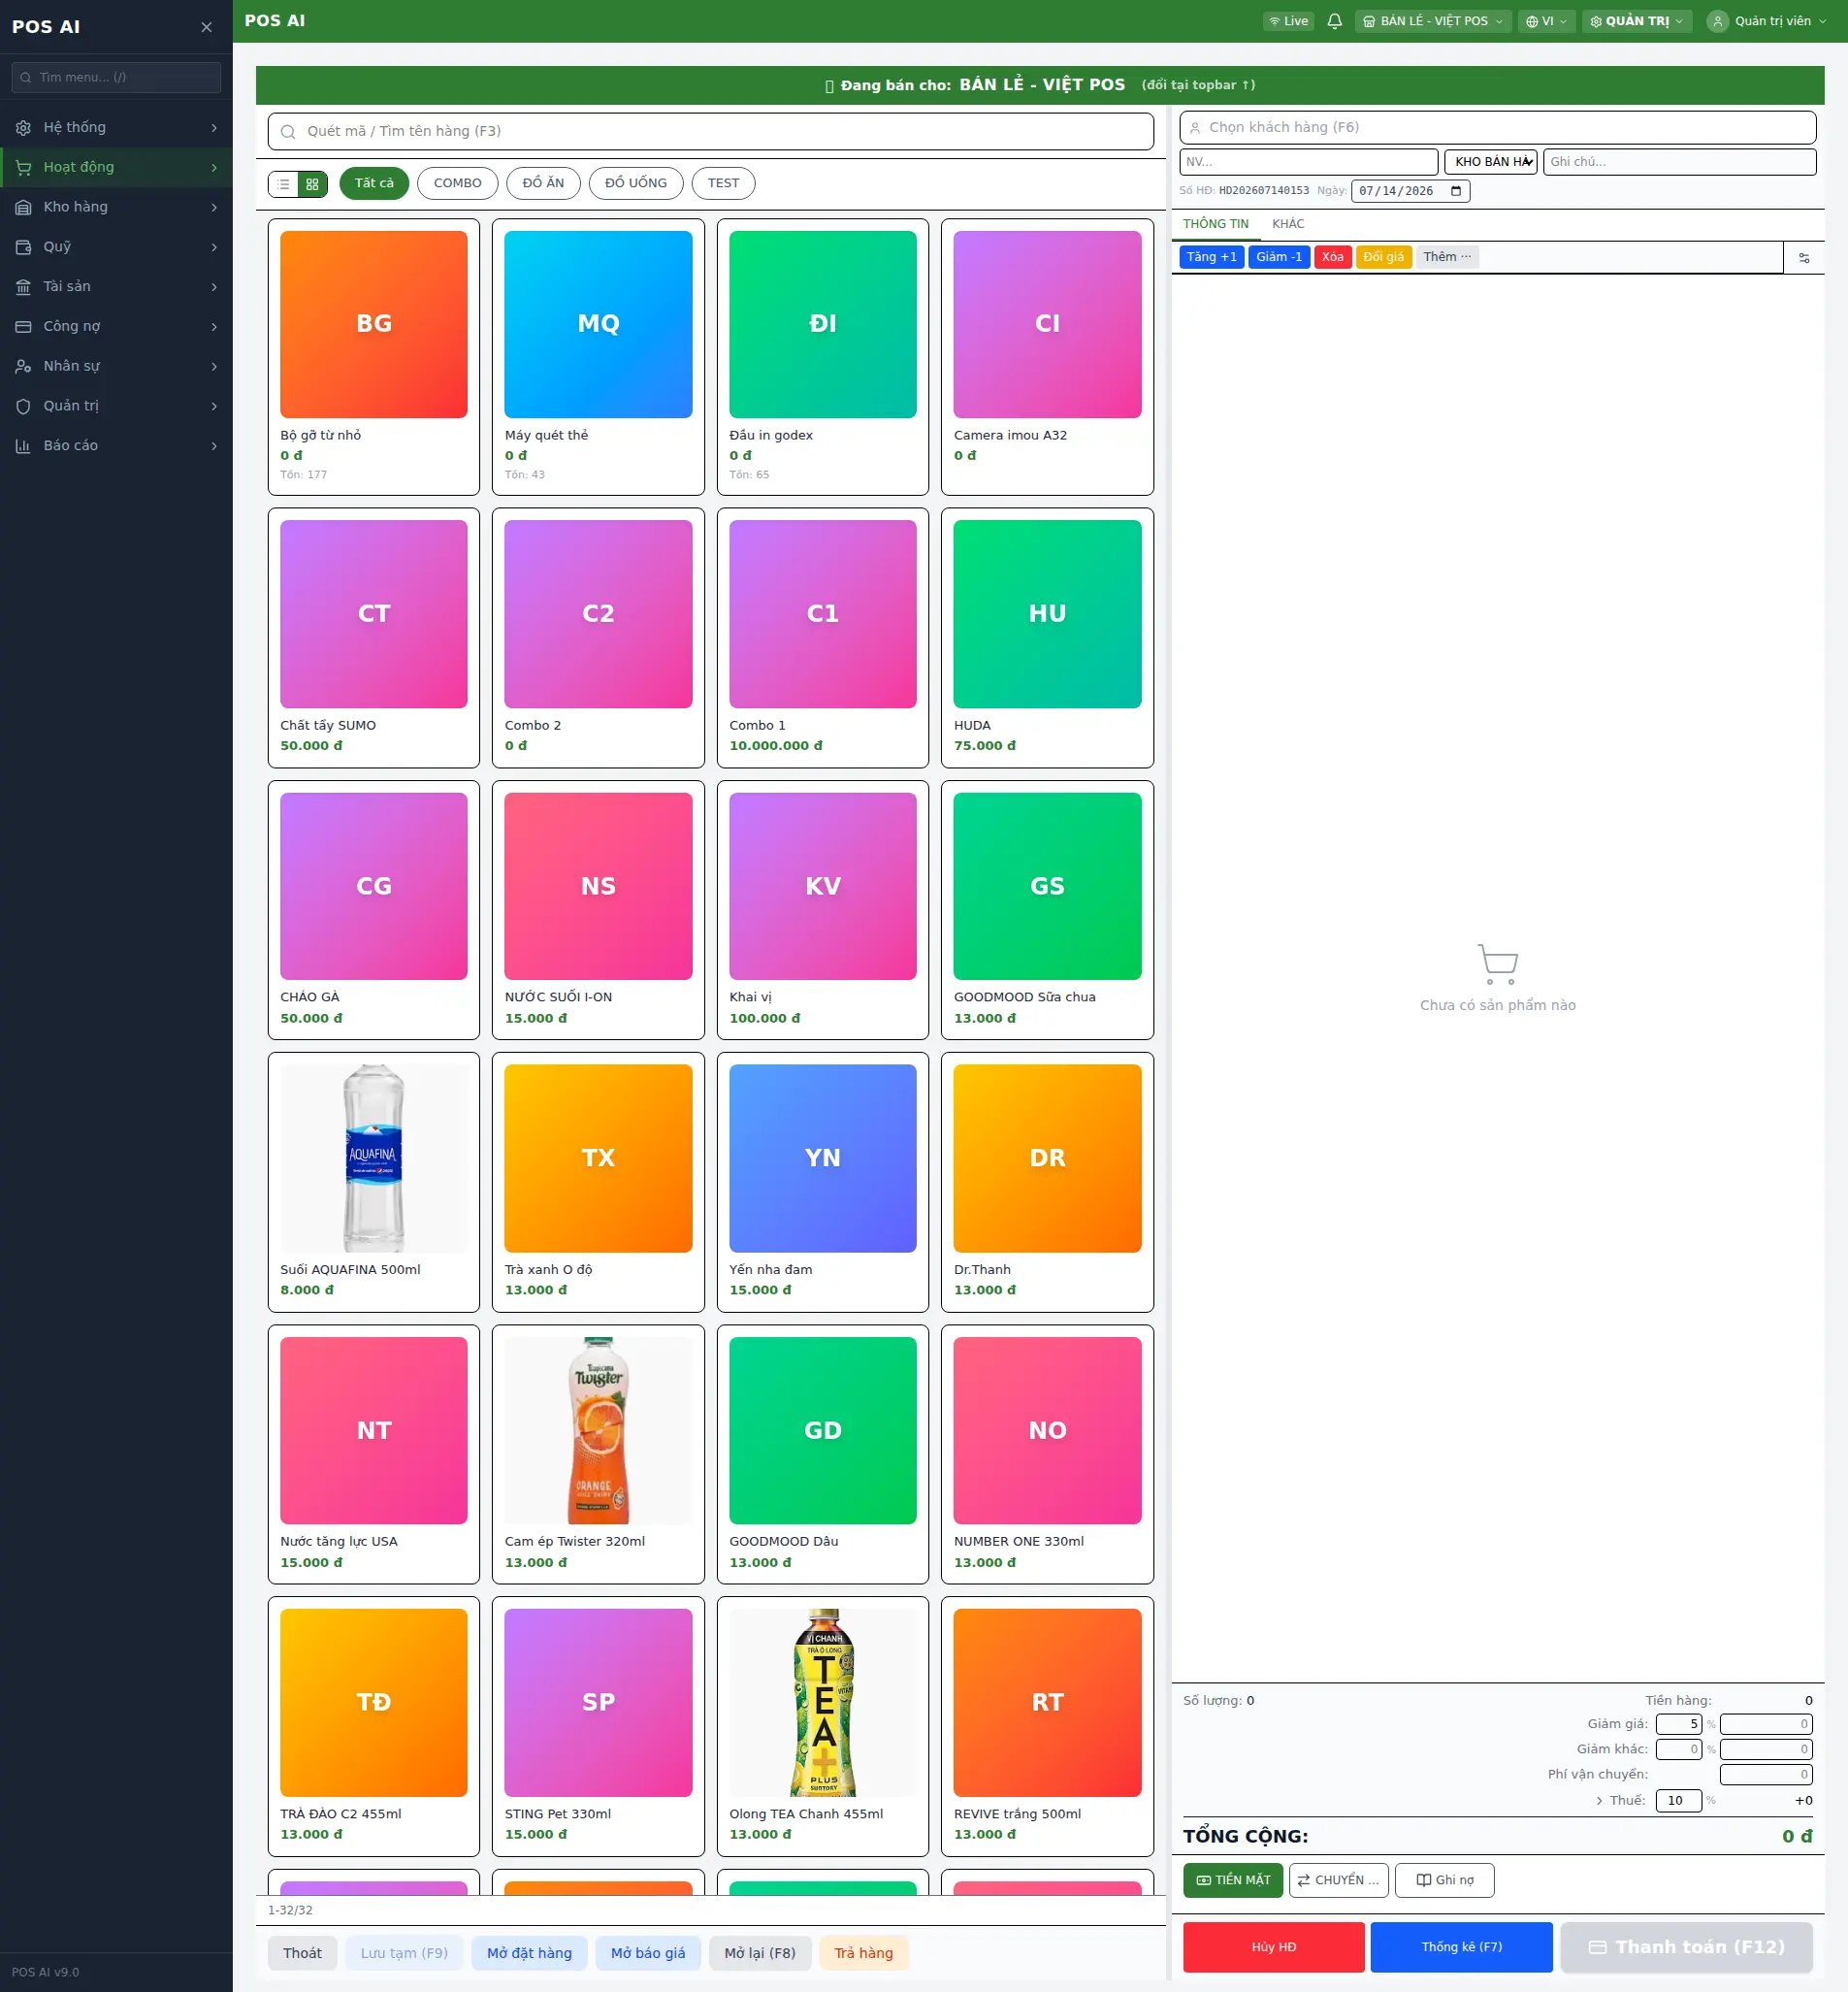
Task: Click the Quản trị viên user avatar
Action: [1717, 21]
